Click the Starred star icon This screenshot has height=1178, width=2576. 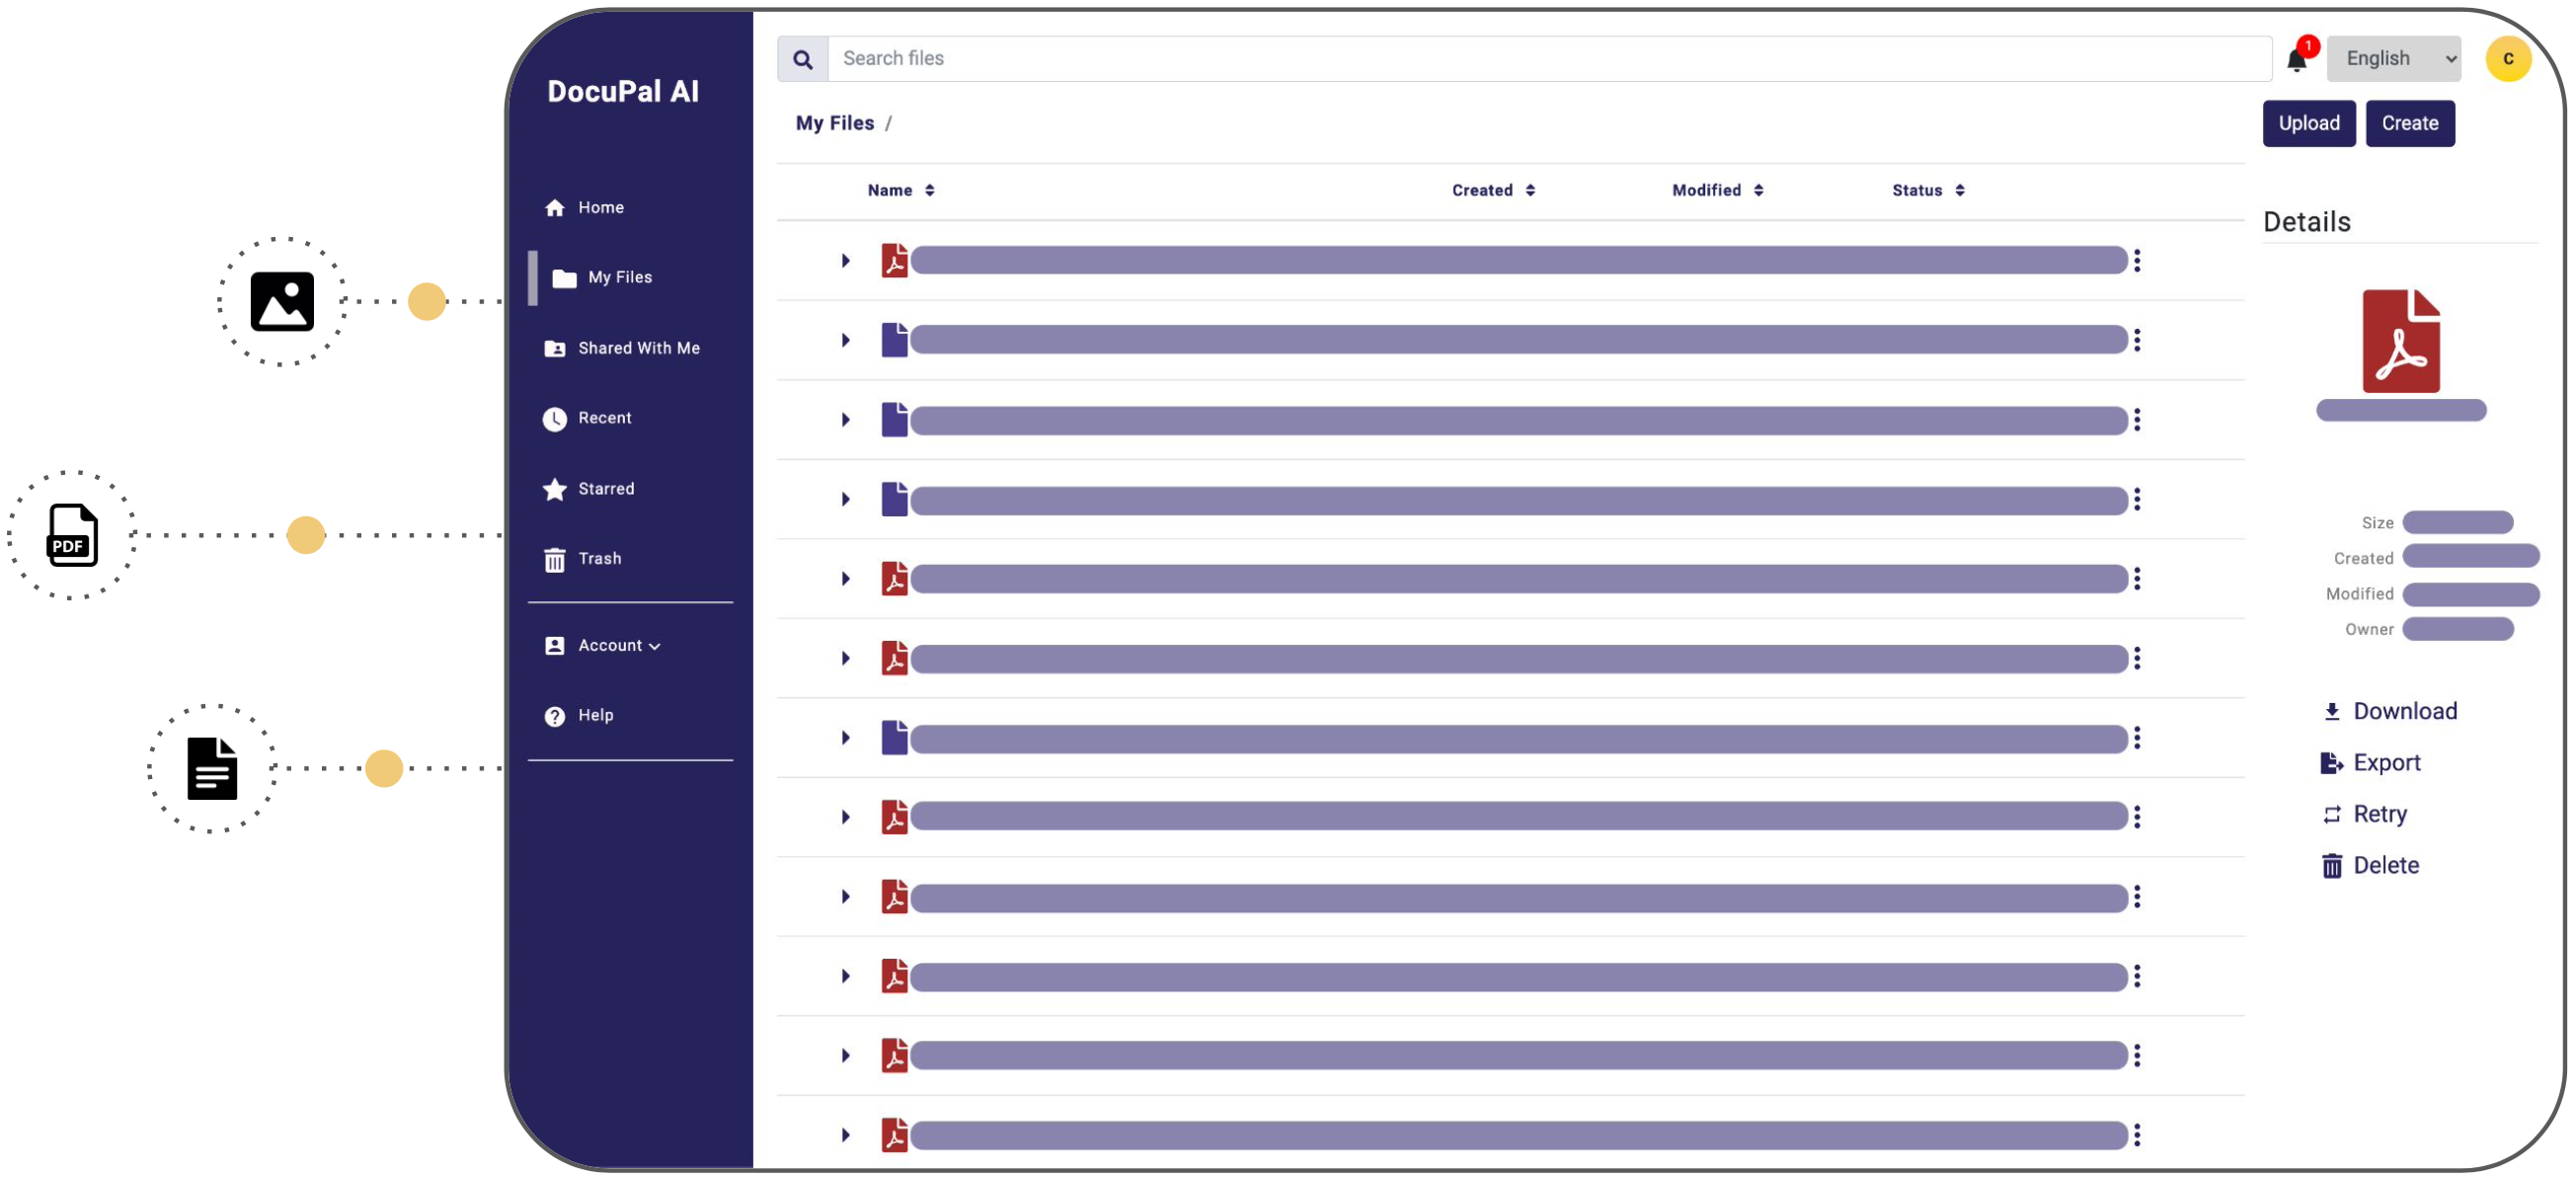tap(555, 489)
